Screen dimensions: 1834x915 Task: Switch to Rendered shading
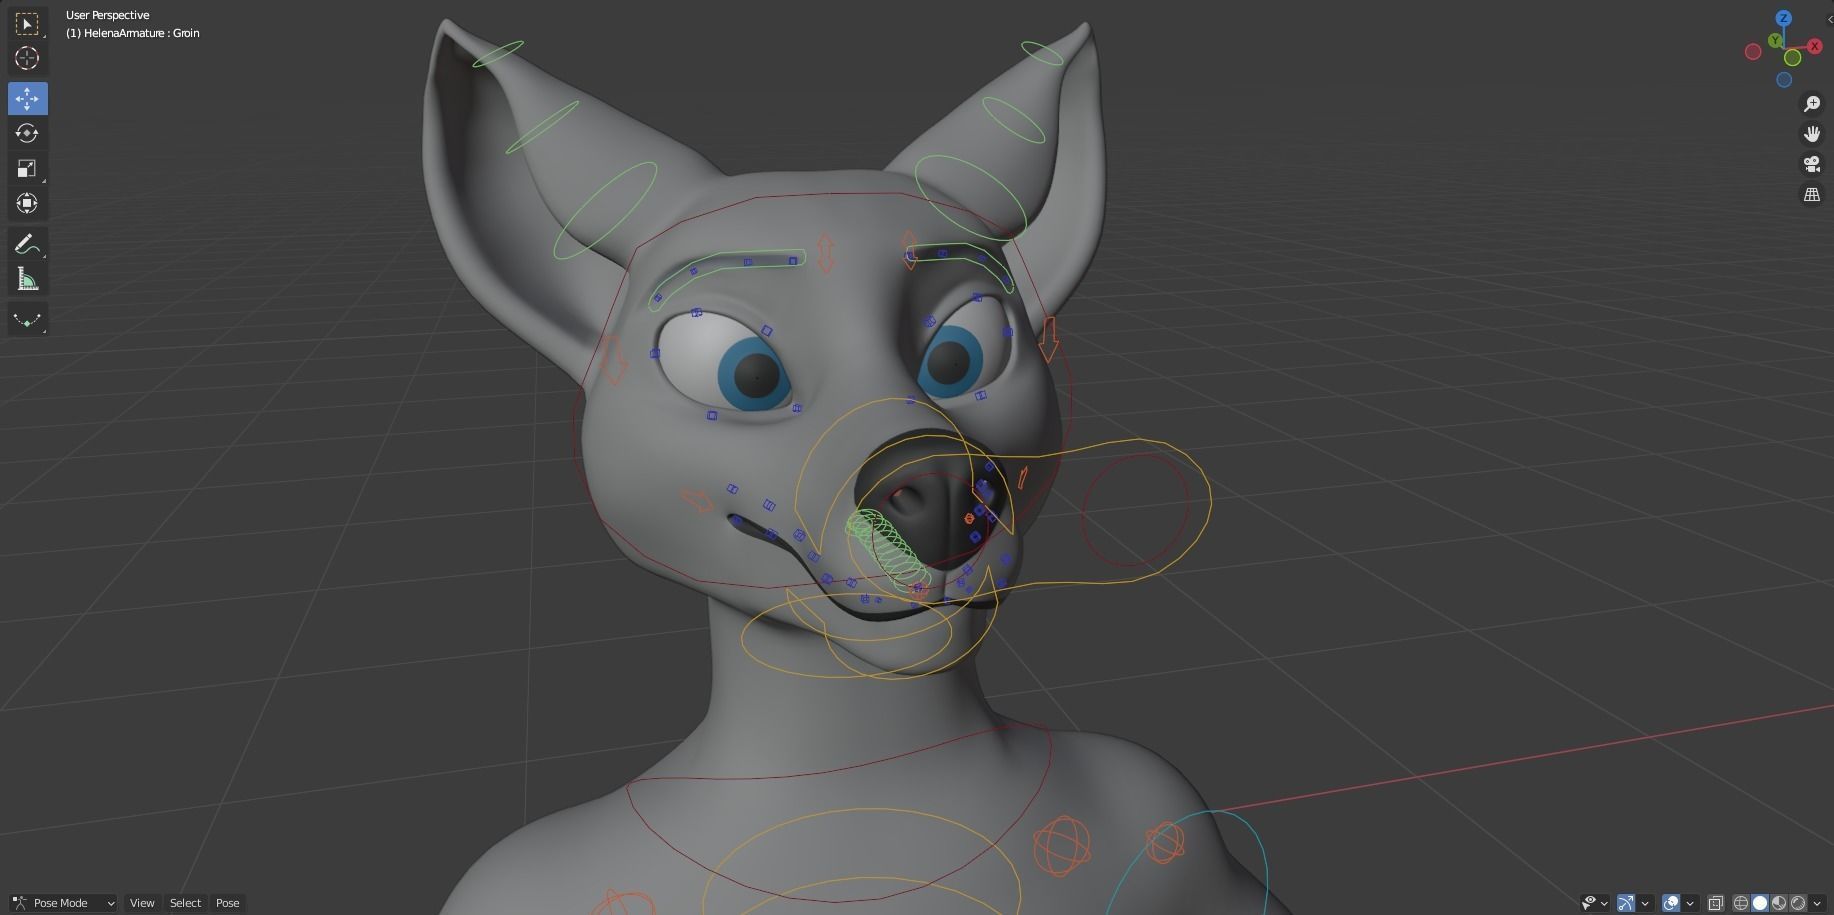1798,903
